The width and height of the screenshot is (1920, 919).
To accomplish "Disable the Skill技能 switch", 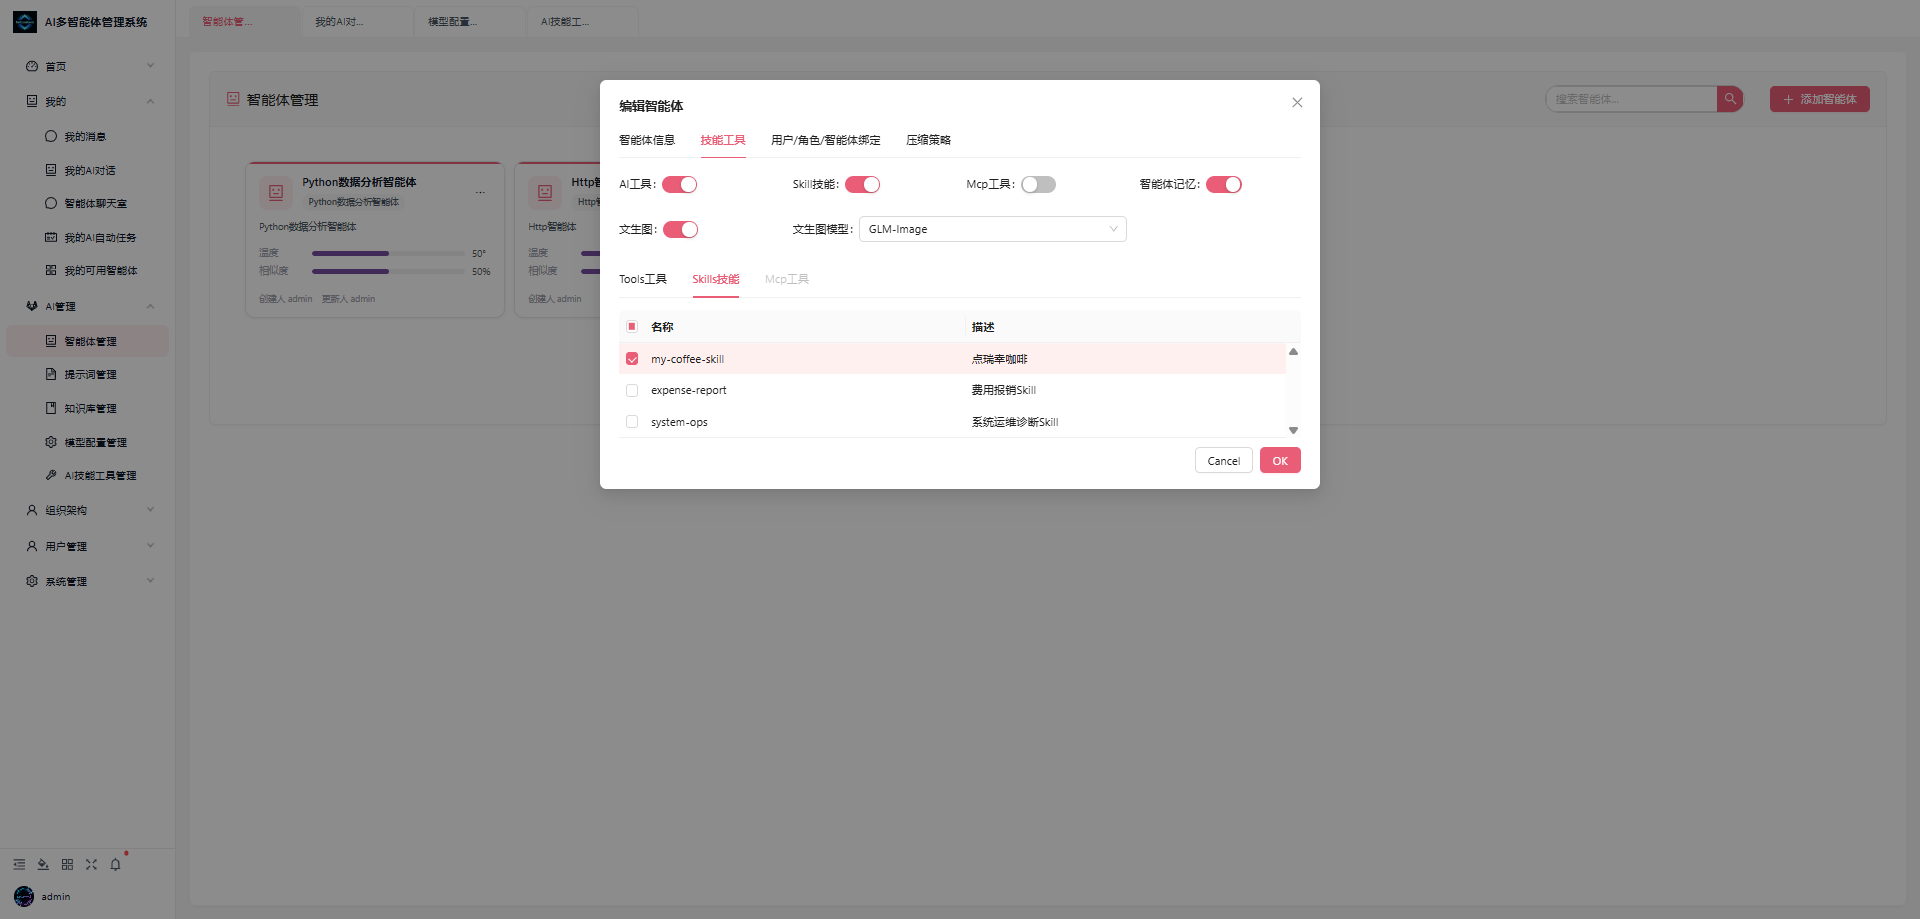I will 862,184.
